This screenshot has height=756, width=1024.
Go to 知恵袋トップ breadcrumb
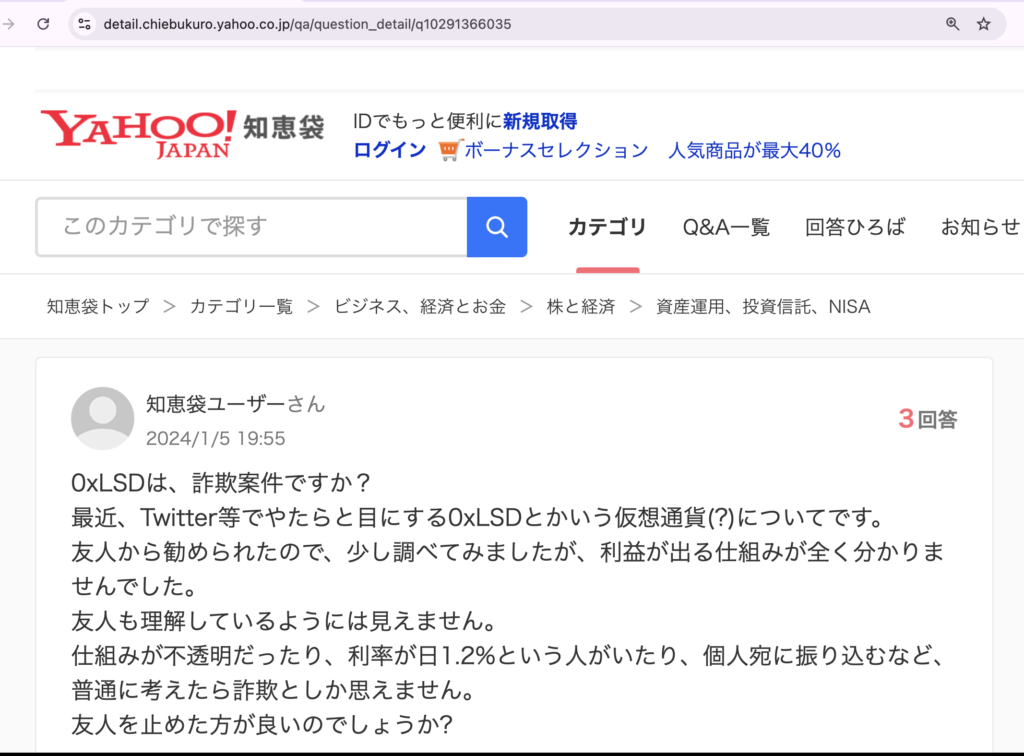pyautogui.click(x=98, y=306)
